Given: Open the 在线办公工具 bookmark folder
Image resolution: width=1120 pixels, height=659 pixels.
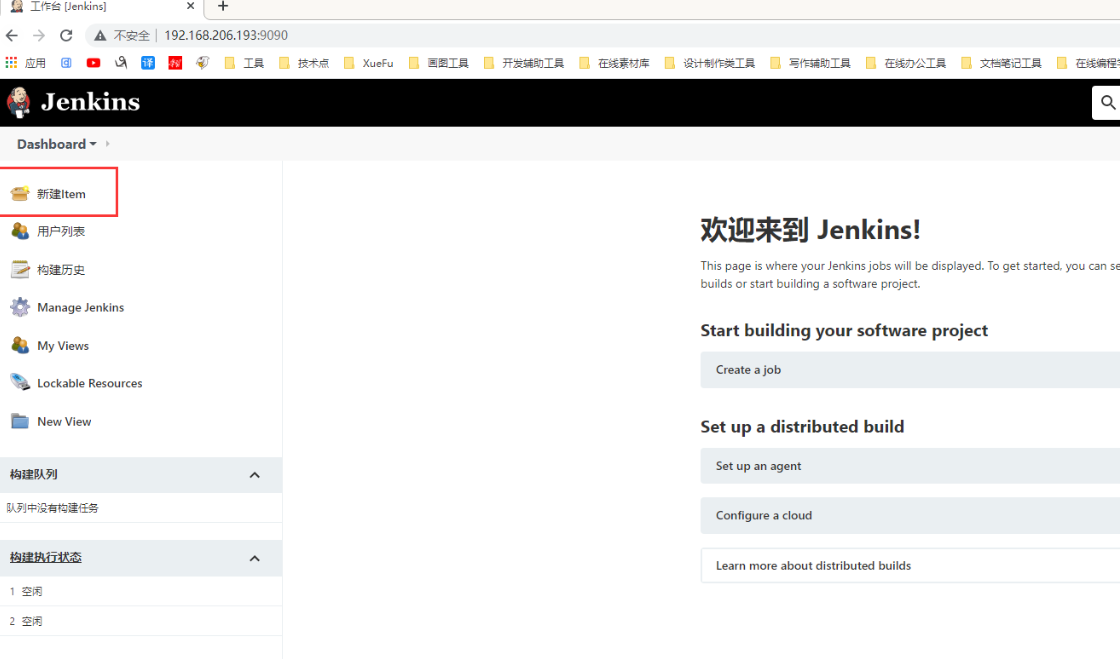Looking at the screenshot, I should pos(906,63).
